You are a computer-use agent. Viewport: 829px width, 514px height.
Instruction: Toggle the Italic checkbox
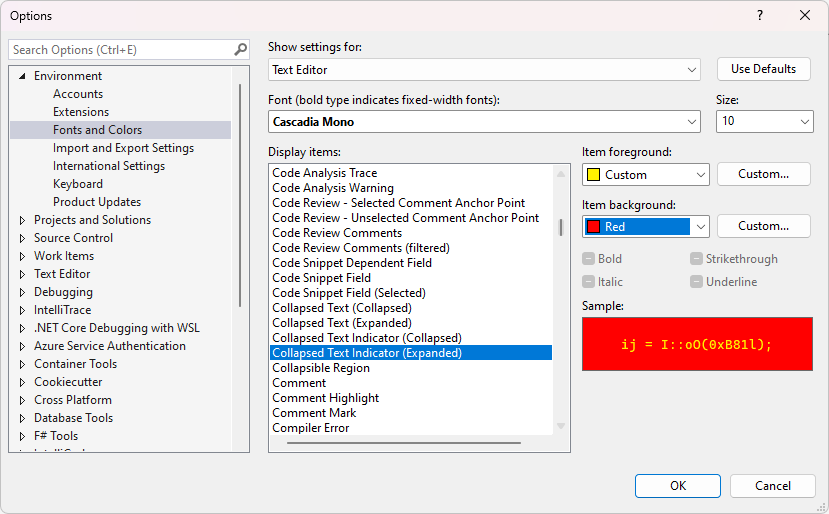tap(588, 281)
